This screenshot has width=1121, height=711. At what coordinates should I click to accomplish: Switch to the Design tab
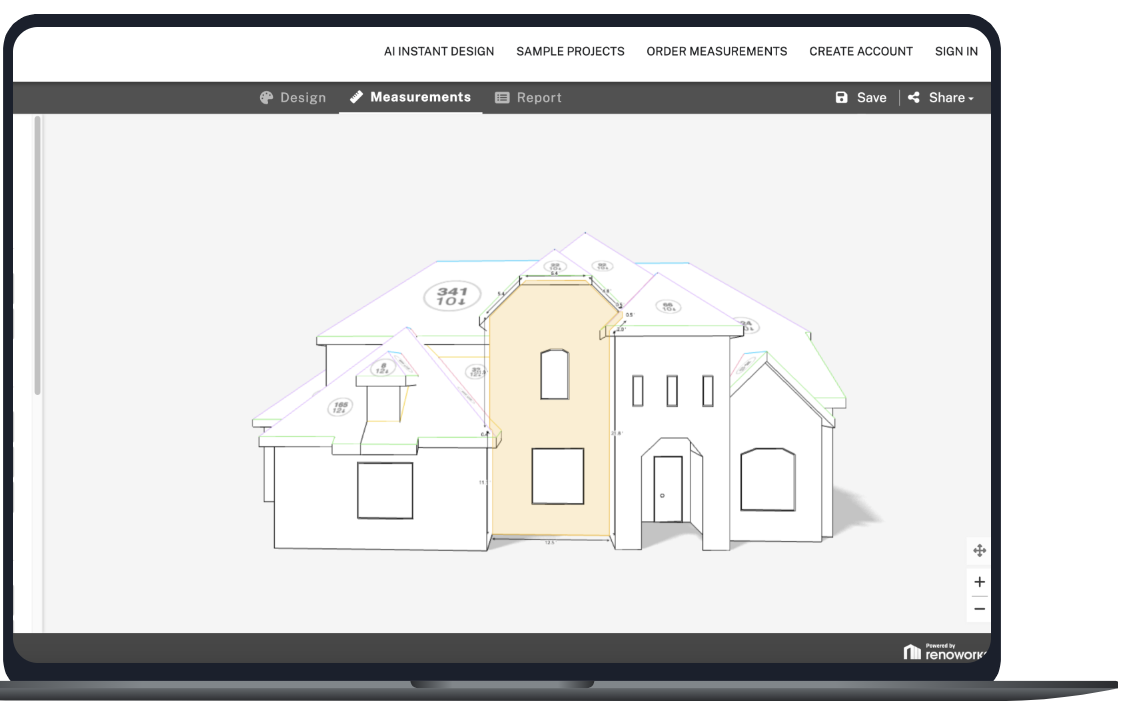294,97
